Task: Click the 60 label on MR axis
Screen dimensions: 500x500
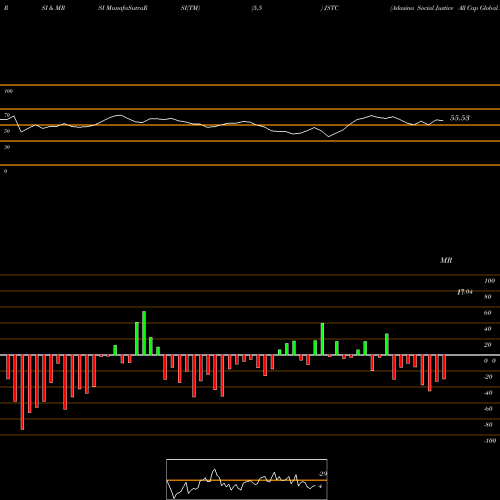Action: pyautogui.click(x=488, y=313)
